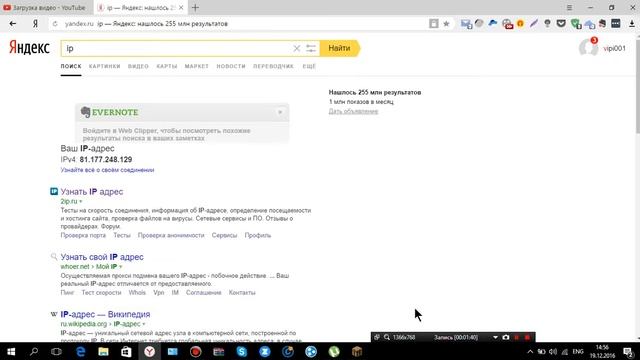Click IP address 81.177.248.129
Viewport: 640px width, 360px height.
coord(106,160)
